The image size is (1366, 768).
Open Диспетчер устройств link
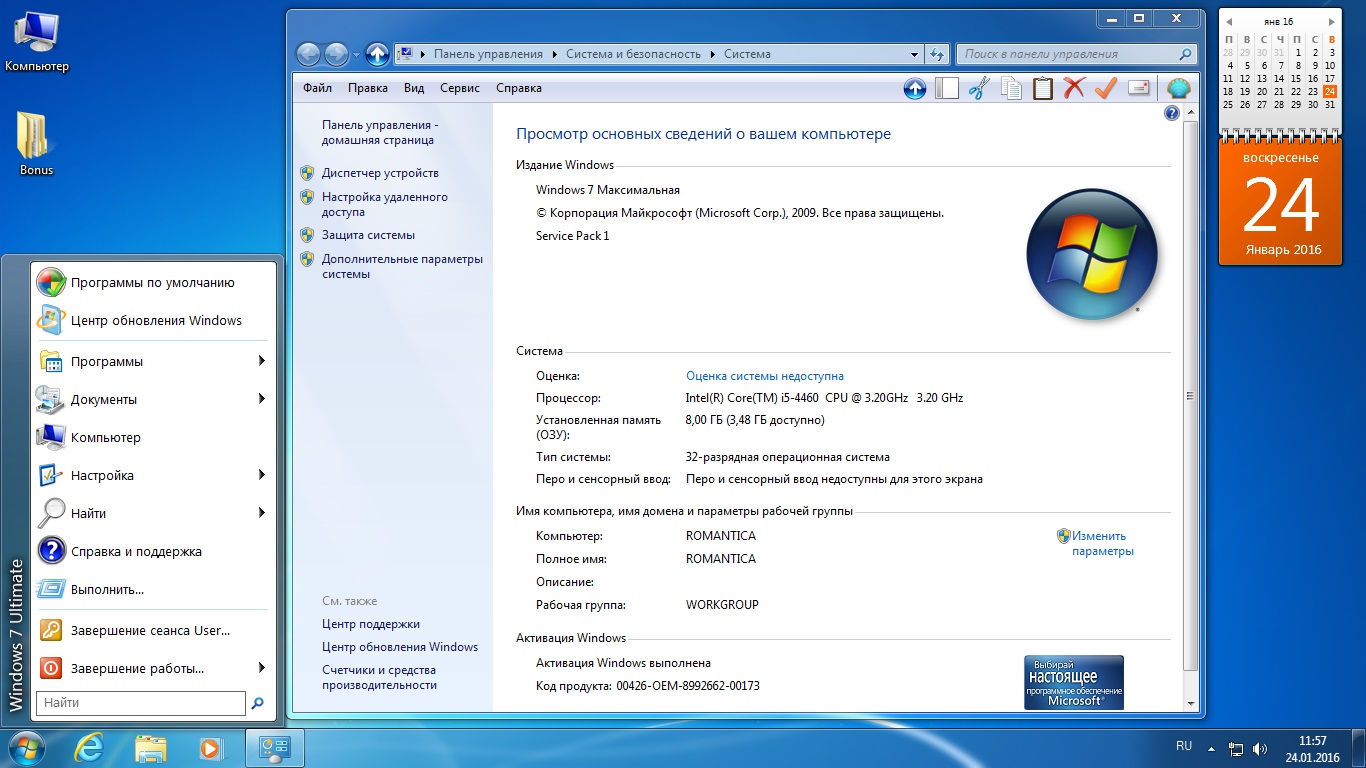[x=380, y=173]
